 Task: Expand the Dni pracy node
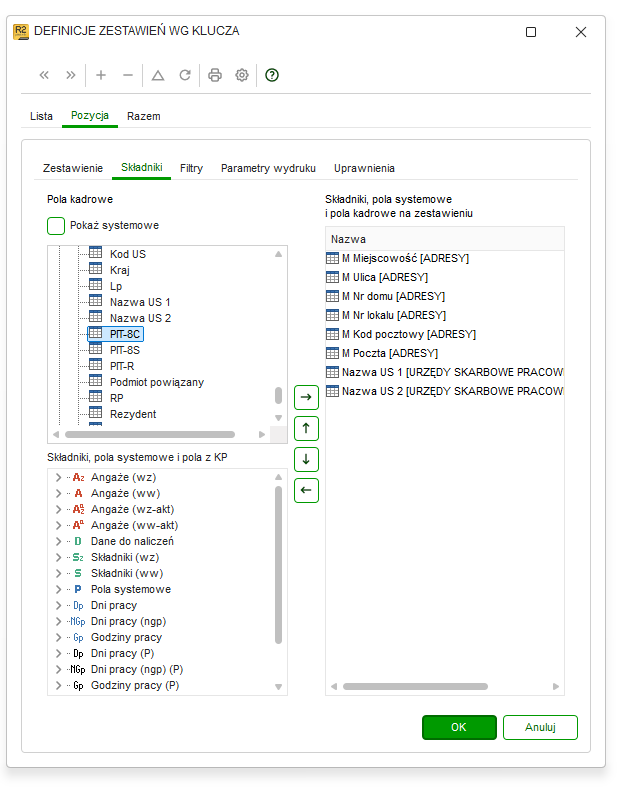click(x=59, y=605)
